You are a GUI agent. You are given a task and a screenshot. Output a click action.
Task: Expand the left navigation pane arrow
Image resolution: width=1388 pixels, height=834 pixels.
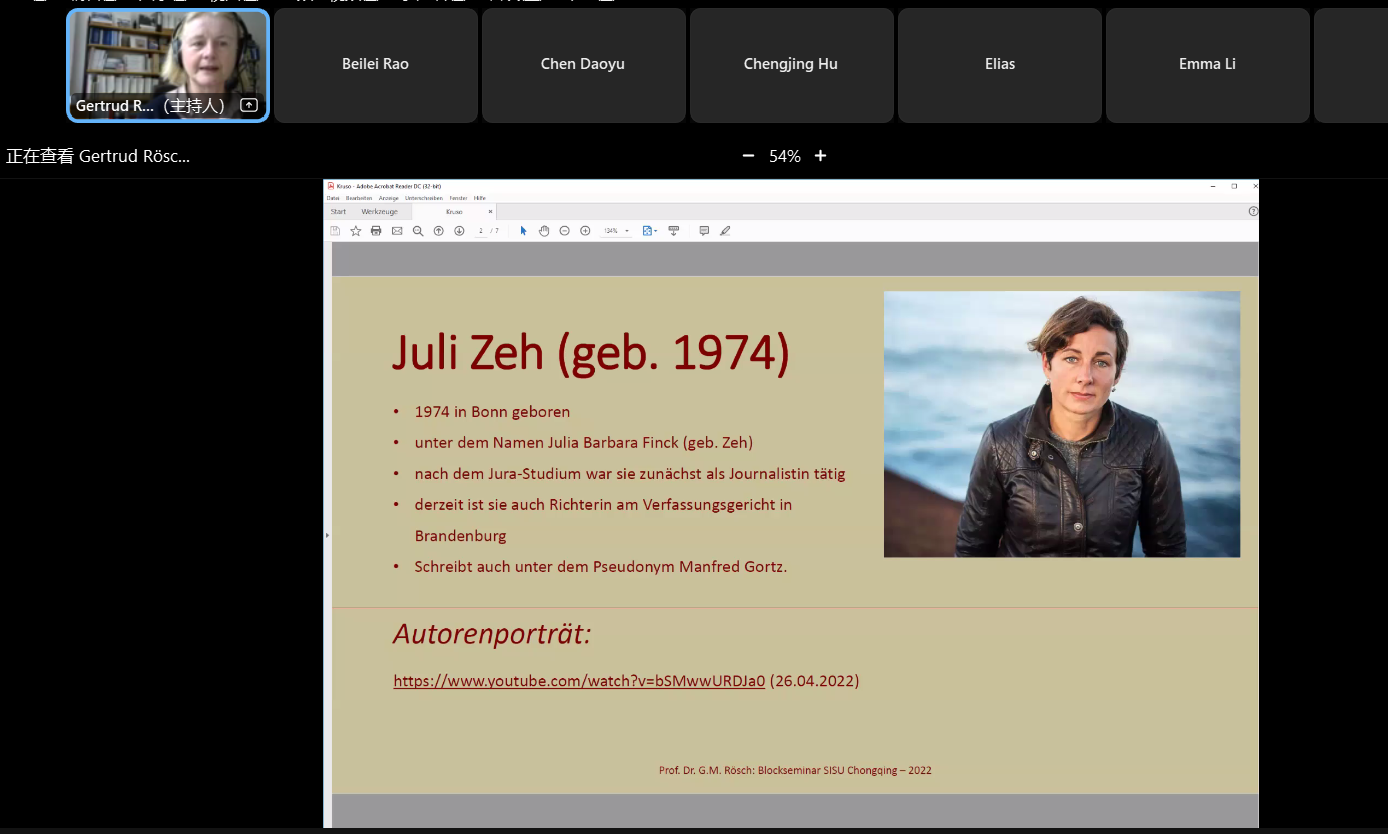[327, 536]
